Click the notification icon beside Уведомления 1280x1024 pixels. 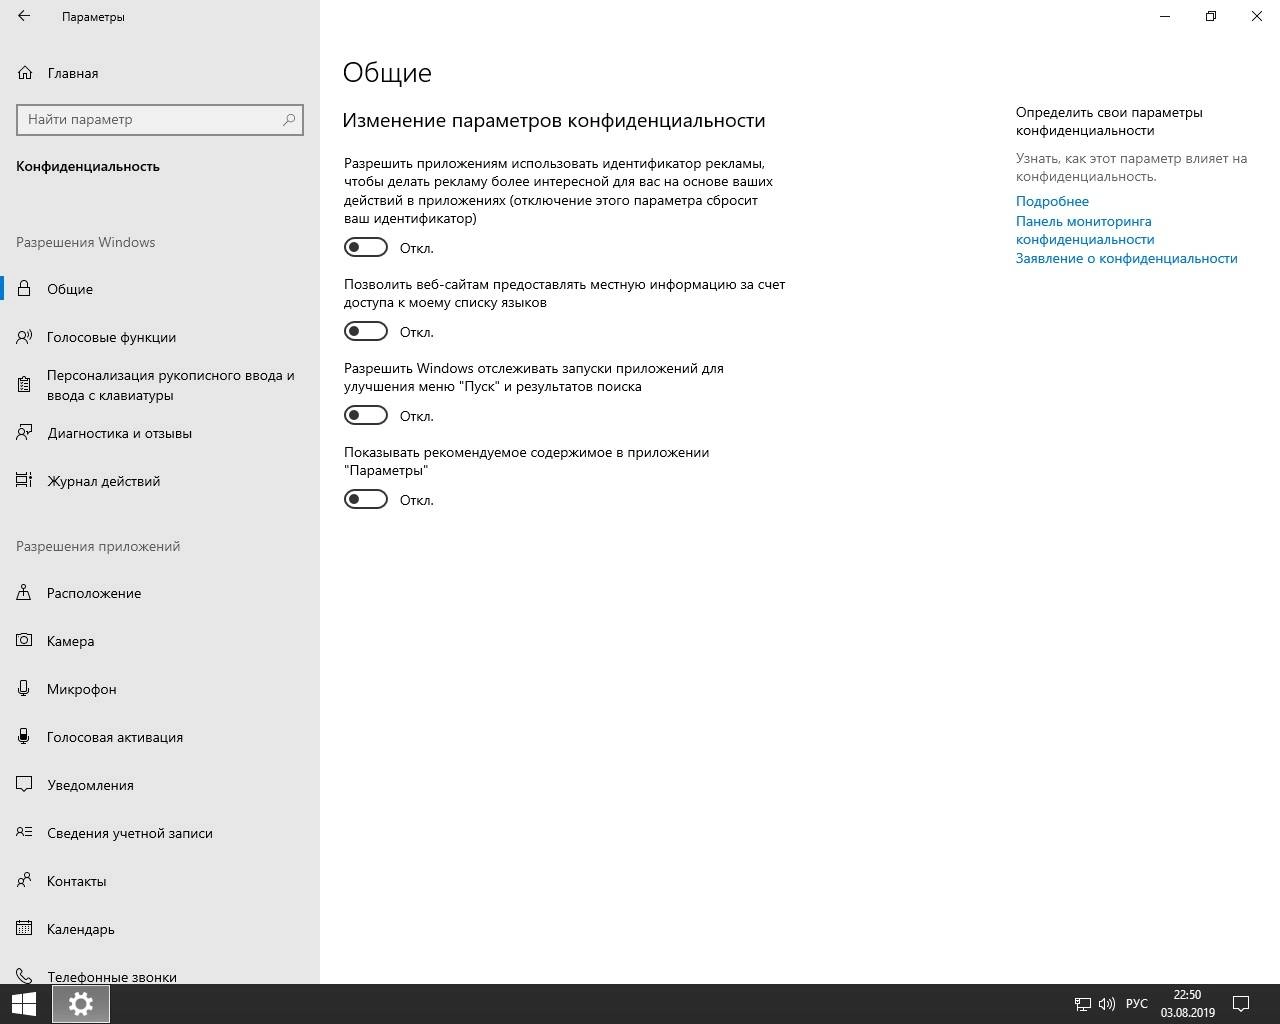pos(24,785)
